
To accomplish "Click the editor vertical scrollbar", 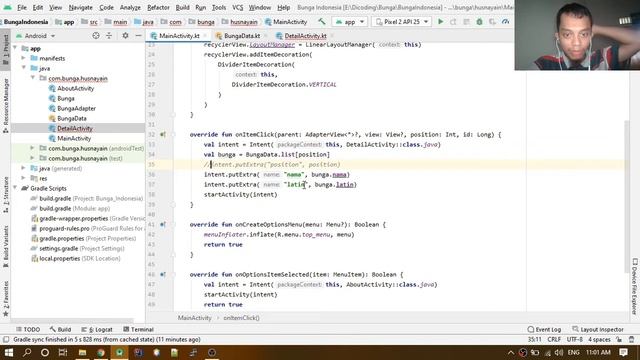I will coord(627,196).
